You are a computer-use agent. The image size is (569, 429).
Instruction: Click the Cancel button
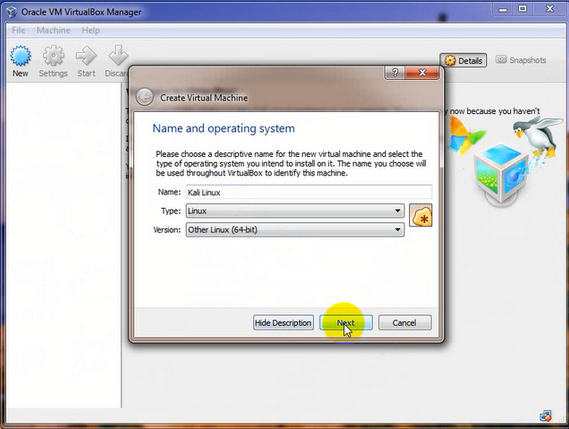[405, 323]
